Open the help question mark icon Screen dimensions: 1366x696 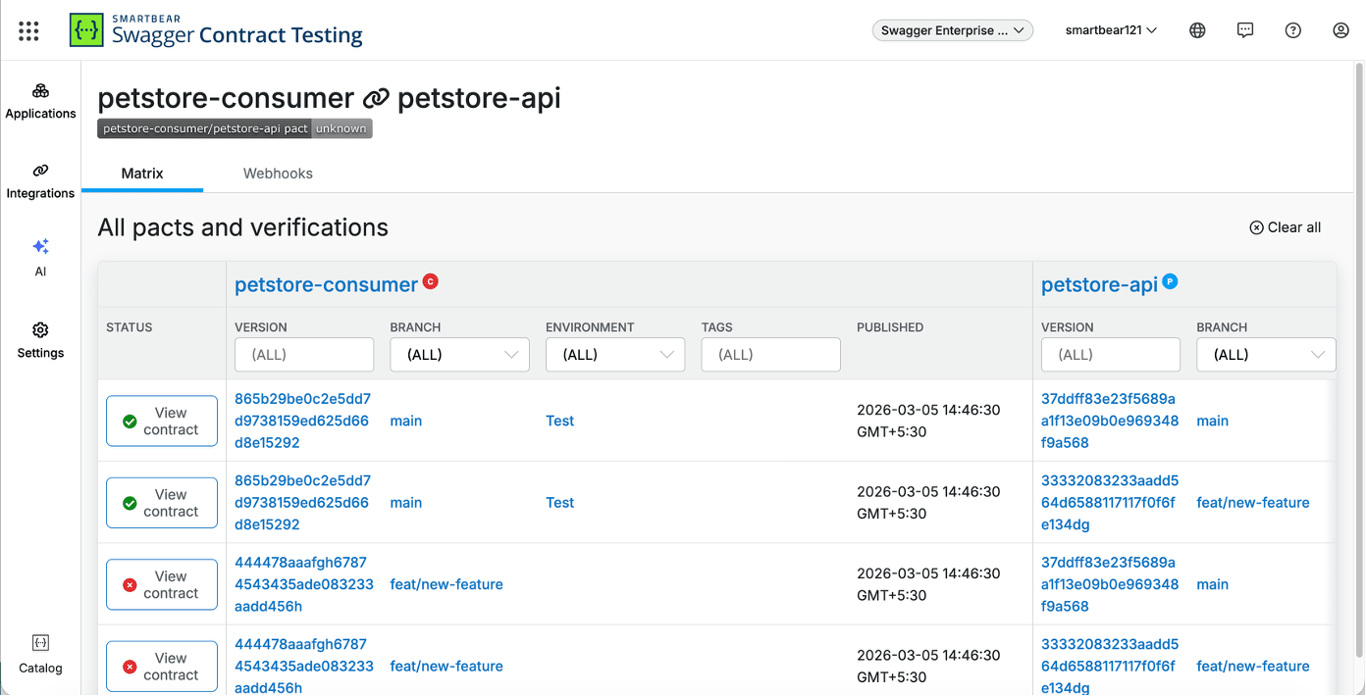click(1293, 31)
